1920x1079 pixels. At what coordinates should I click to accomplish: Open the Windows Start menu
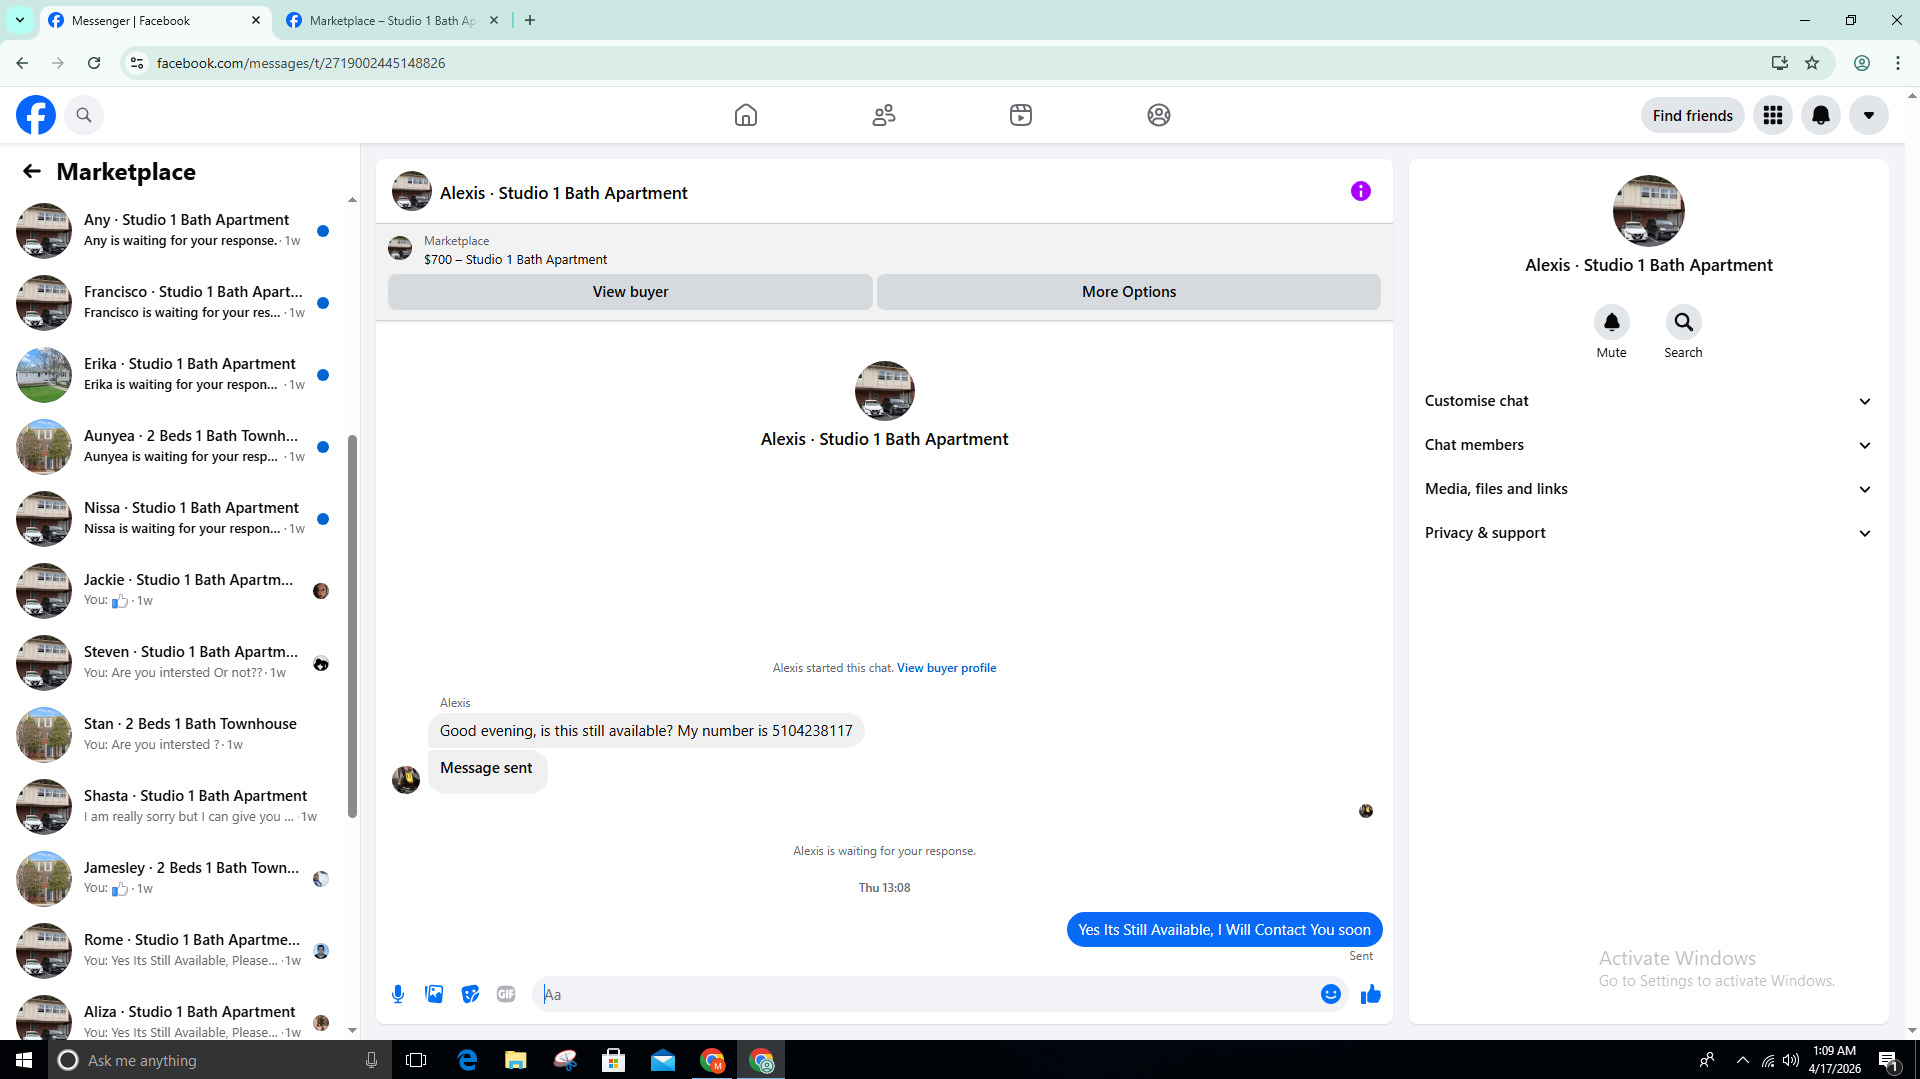point(24,1060)
